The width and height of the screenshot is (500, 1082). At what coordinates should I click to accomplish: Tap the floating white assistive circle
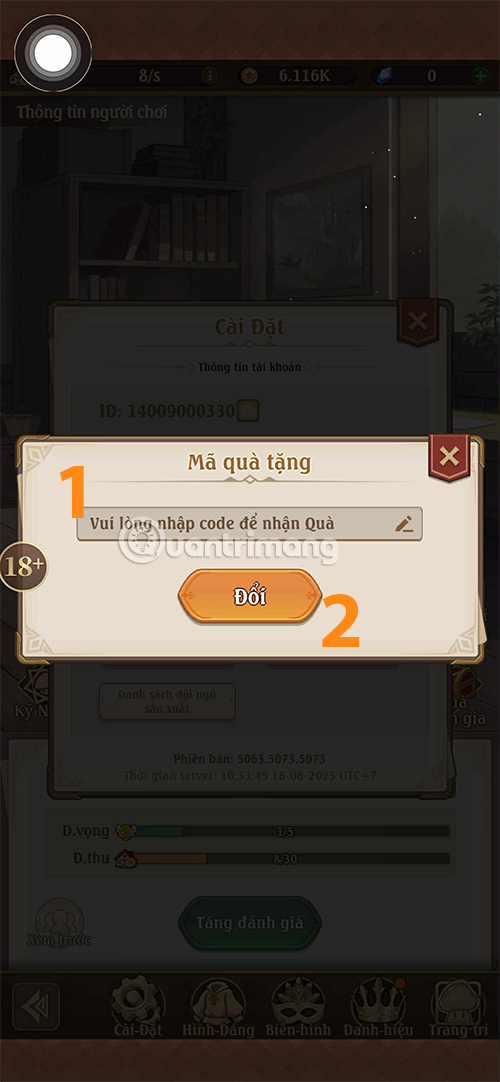(53, 53)
